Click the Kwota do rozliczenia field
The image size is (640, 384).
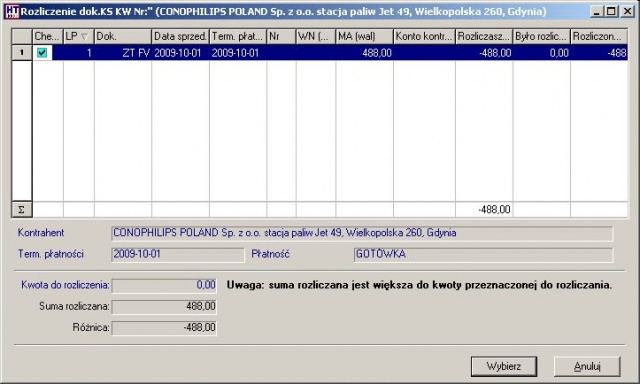pyautogui.click(x=164, y=285)
